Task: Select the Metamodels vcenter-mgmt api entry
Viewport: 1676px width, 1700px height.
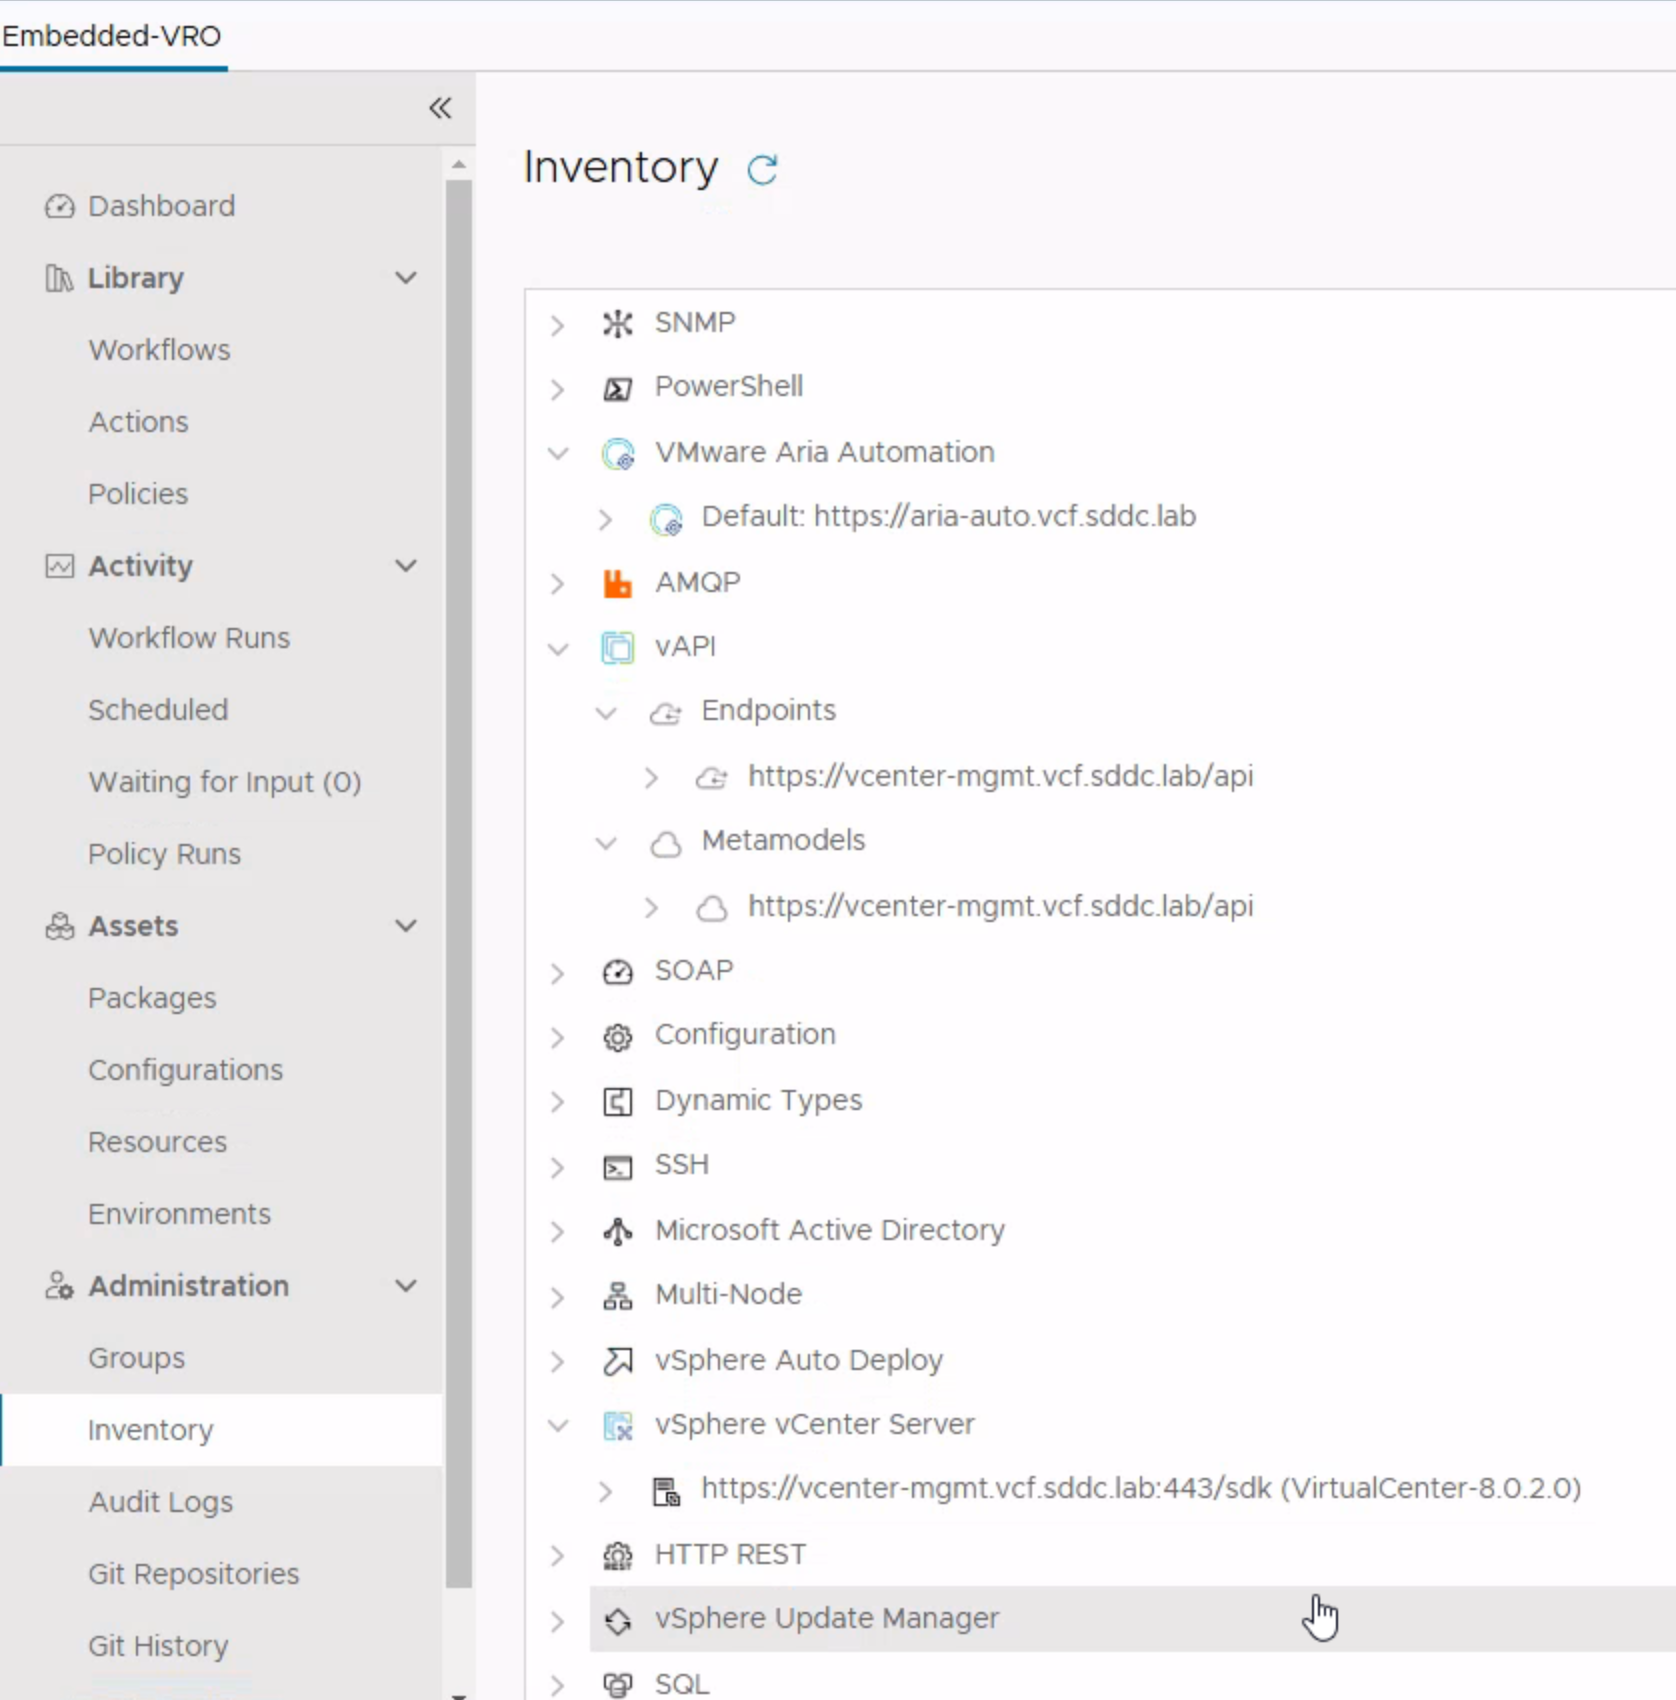Action: [1000, 907]
